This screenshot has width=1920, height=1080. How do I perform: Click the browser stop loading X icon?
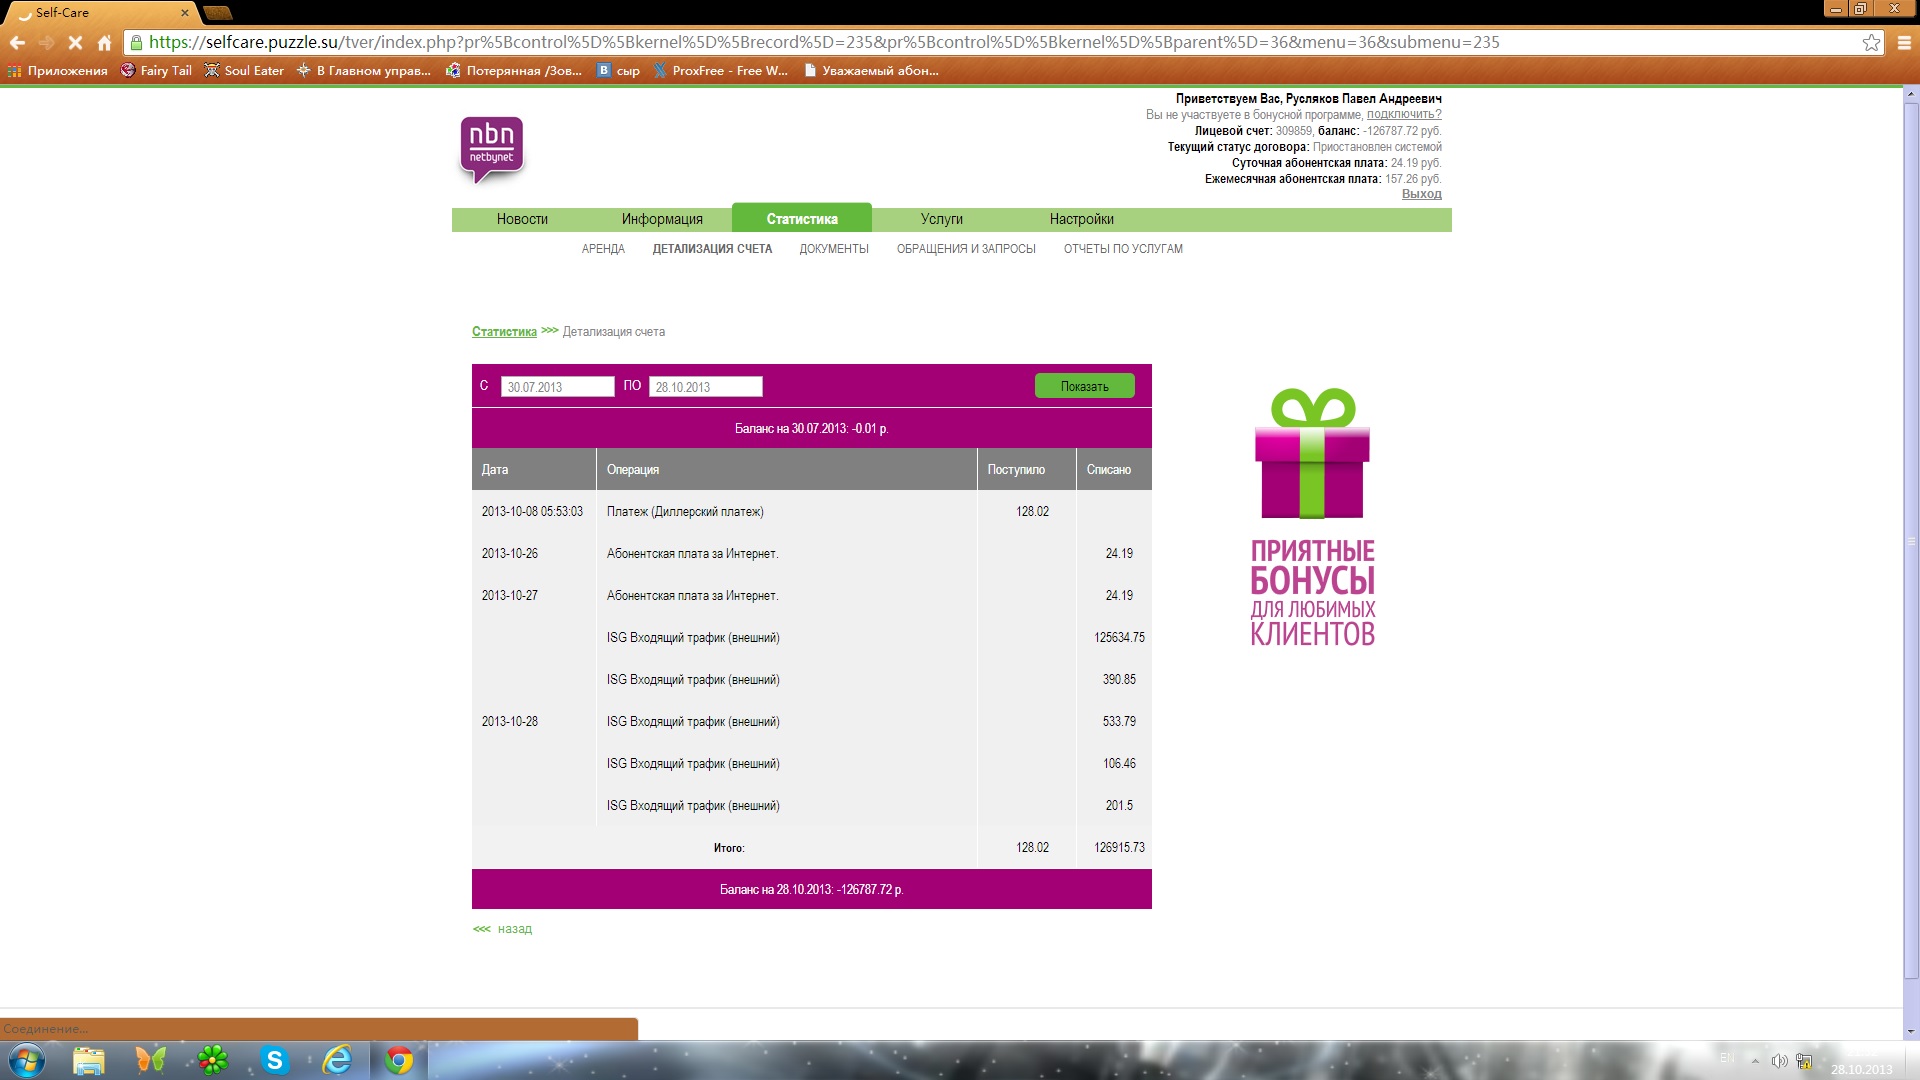pyautogui.click(x=75, y=42)
